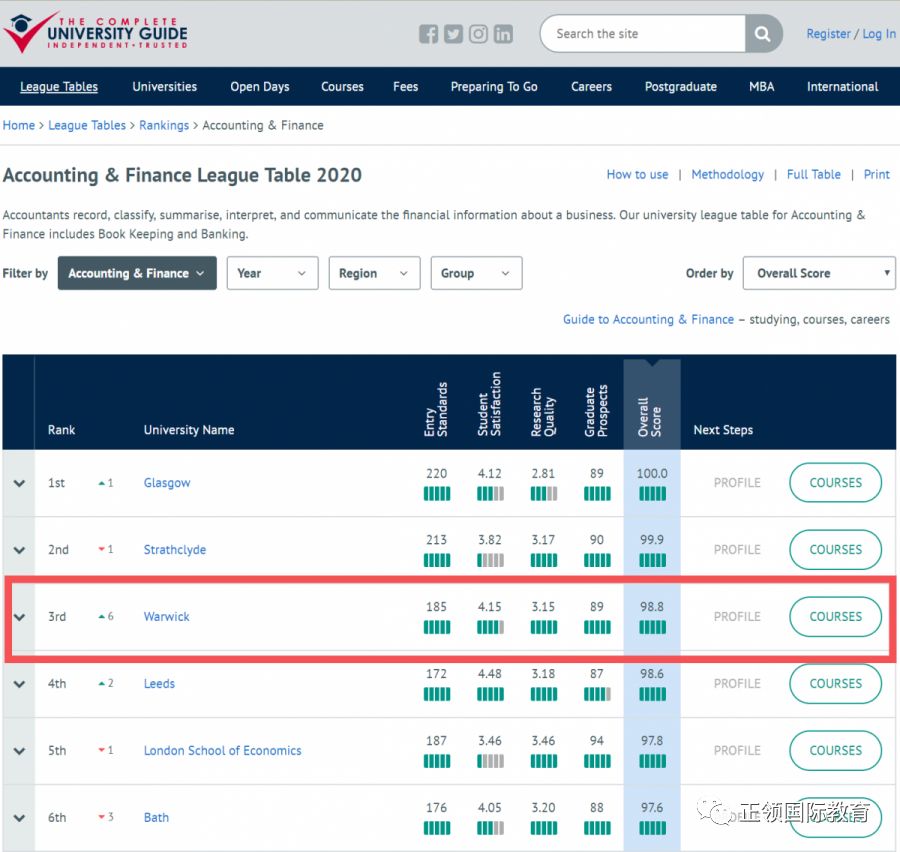Click the Courses button for Glasgow

click(836, 483)
